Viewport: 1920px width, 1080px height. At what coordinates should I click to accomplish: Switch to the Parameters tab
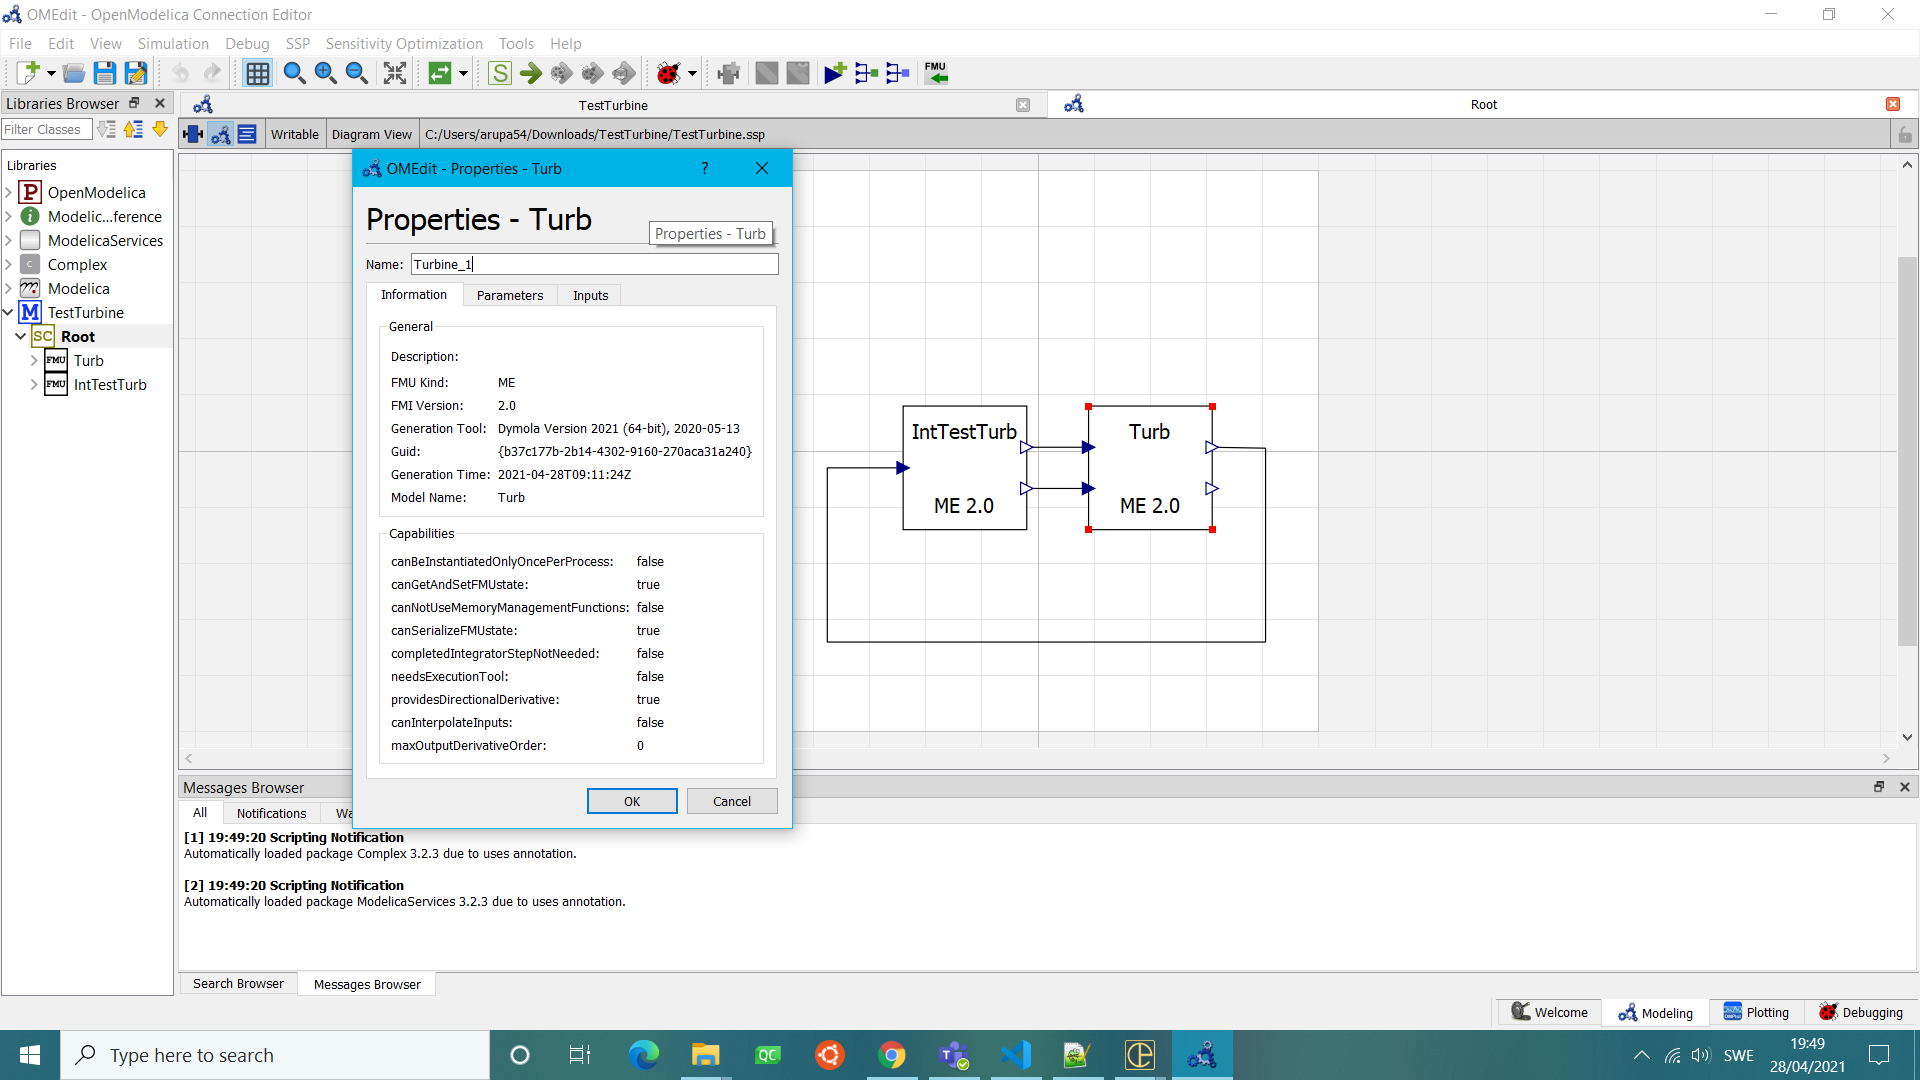point(509,295)
